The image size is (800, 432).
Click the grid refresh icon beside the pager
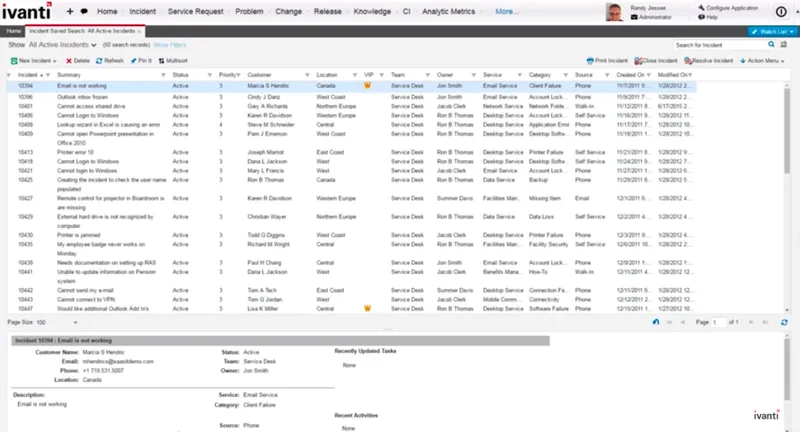(x=784, y=322)
